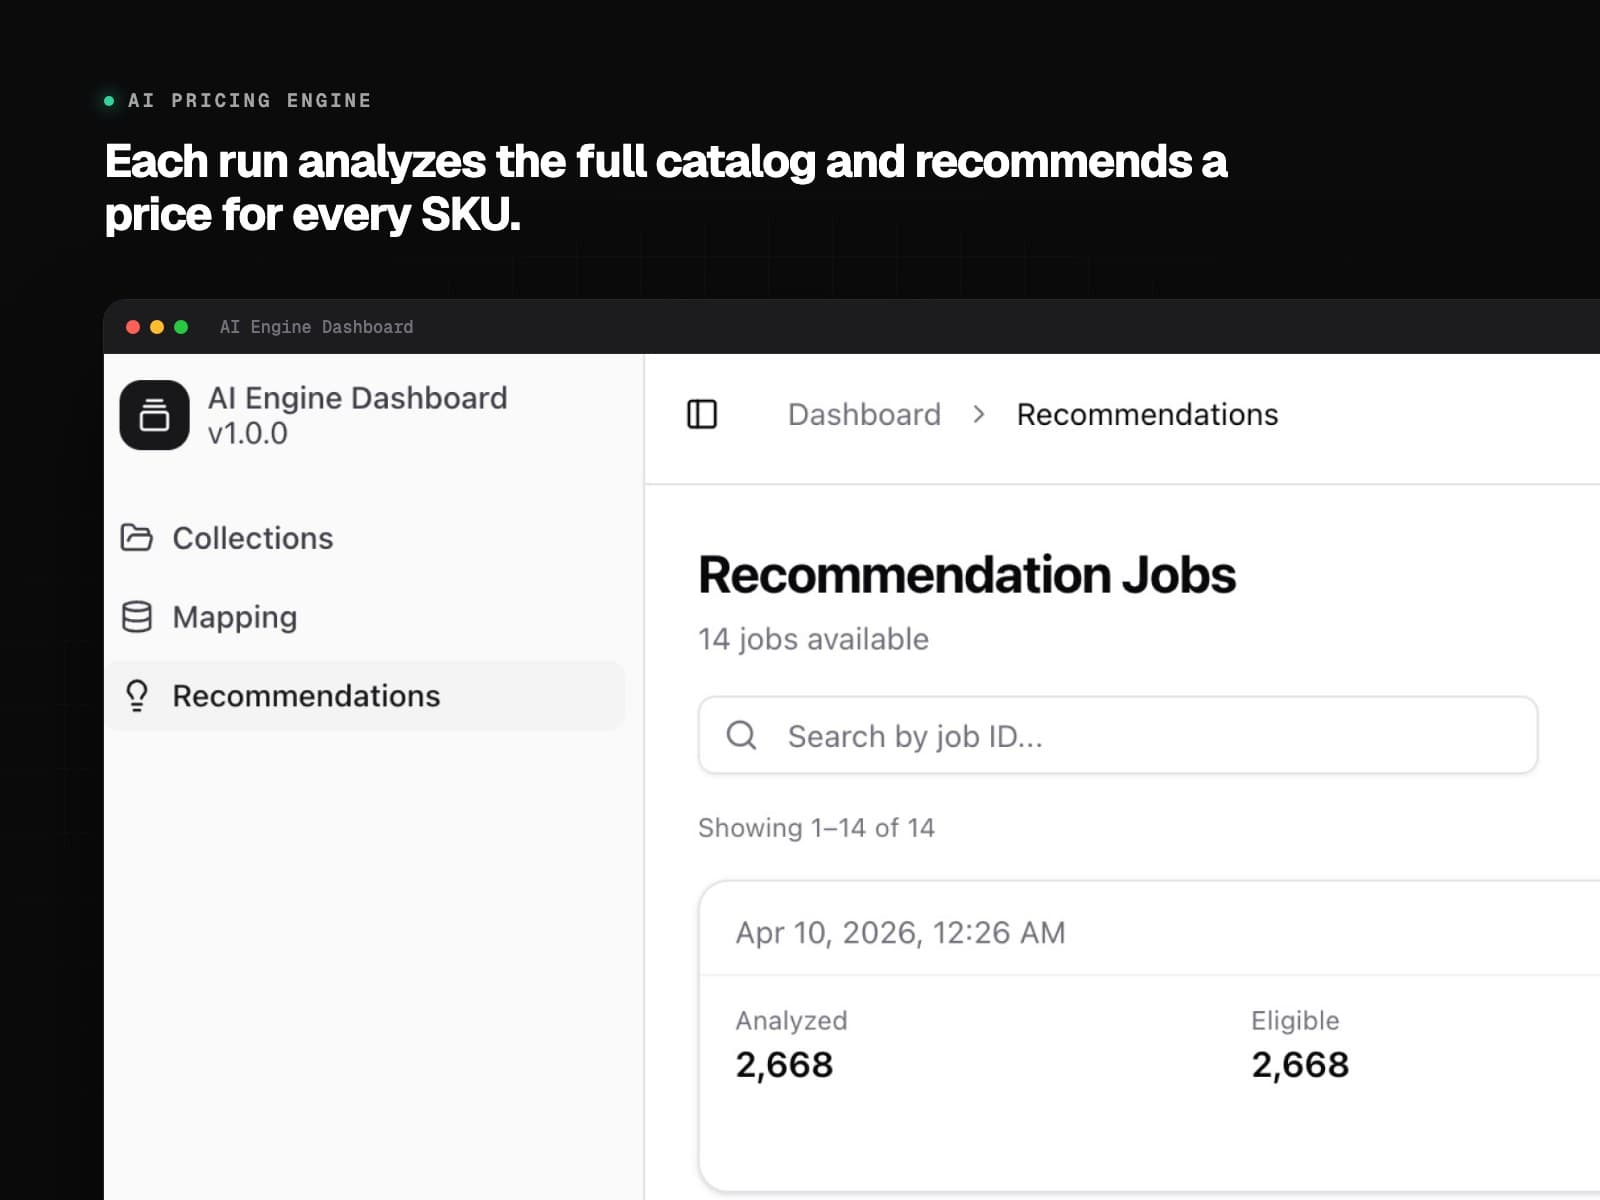This screenshot has width=1600, height=1200.
Task: Click the Recommendations lightbulb icon
Action: [137, 696]
